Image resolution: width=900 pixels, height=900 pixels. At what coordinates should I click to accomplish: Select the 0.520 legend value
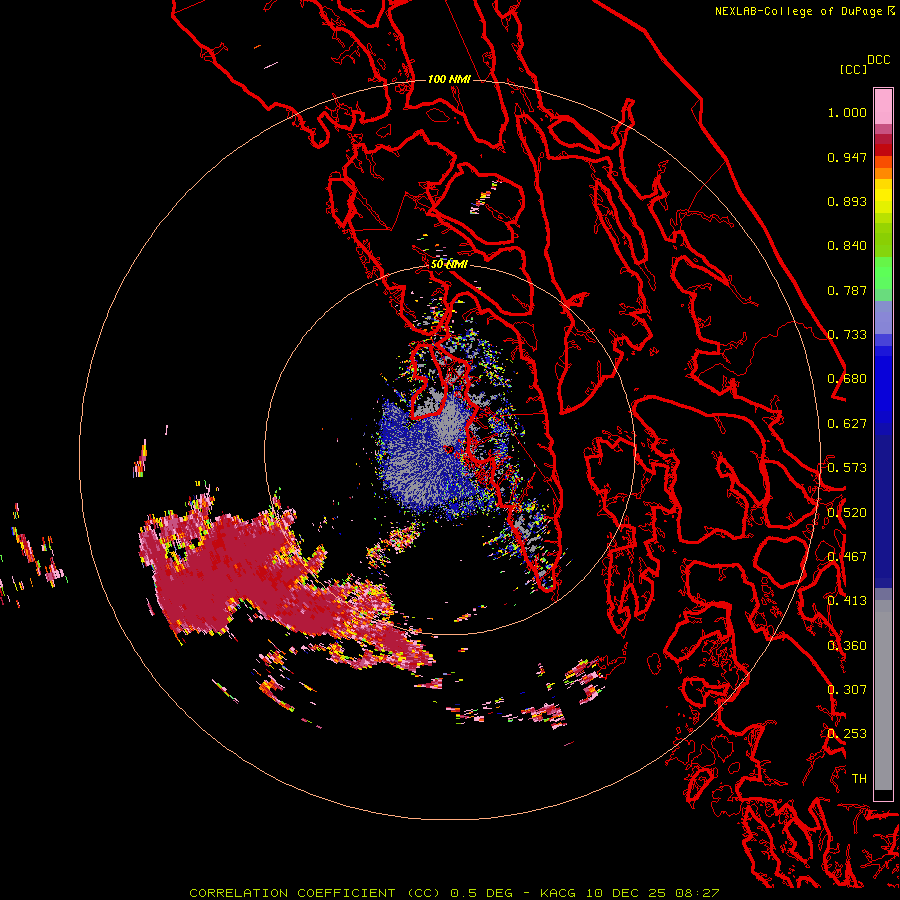(x=847, y=513)
